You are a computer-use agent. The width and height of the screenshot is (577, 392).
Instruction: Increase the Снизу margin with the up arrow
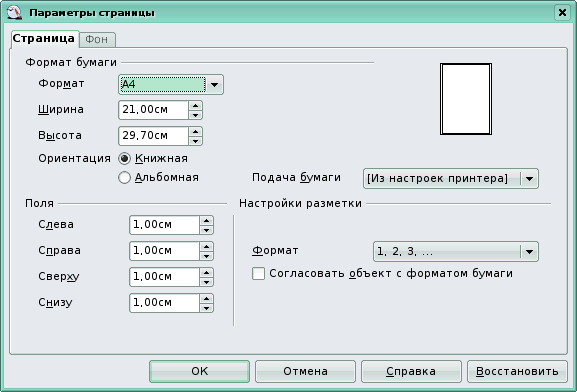tap(206, 299)
